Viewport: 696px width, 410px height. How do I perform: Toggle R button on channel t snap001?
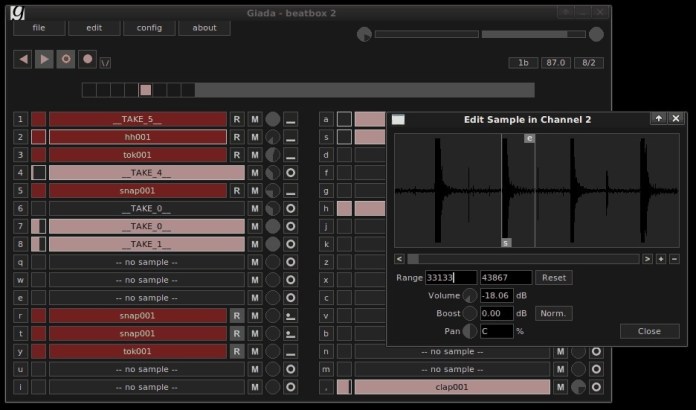(237, 334)
